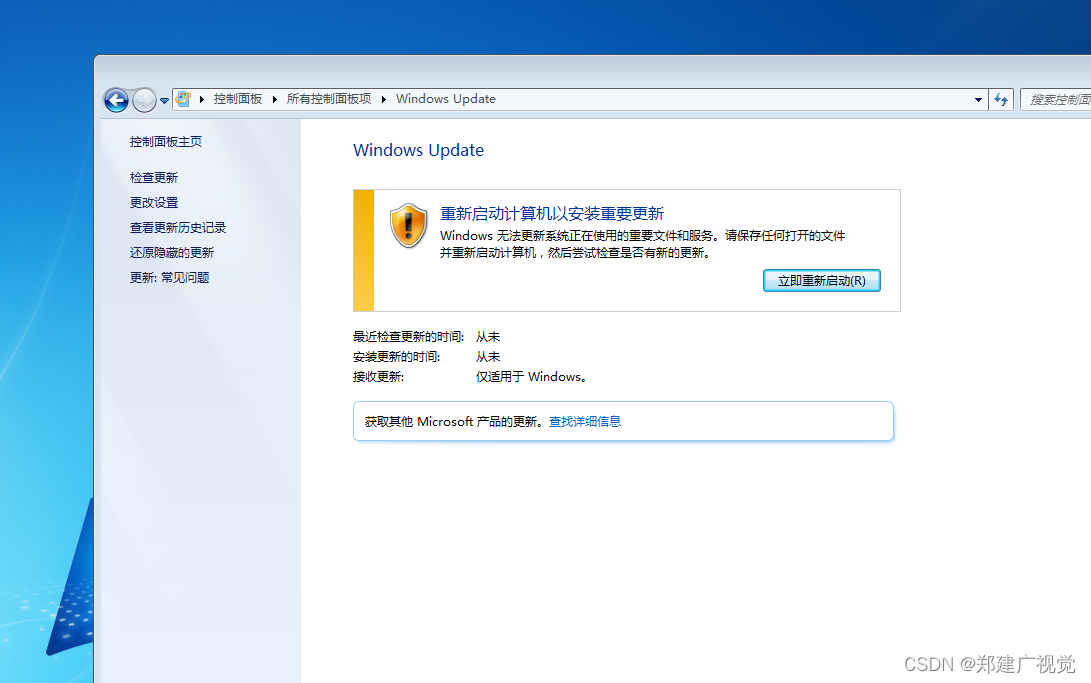
Task: Refresh the page with the refresh icon
Action: pos(1001,99)
